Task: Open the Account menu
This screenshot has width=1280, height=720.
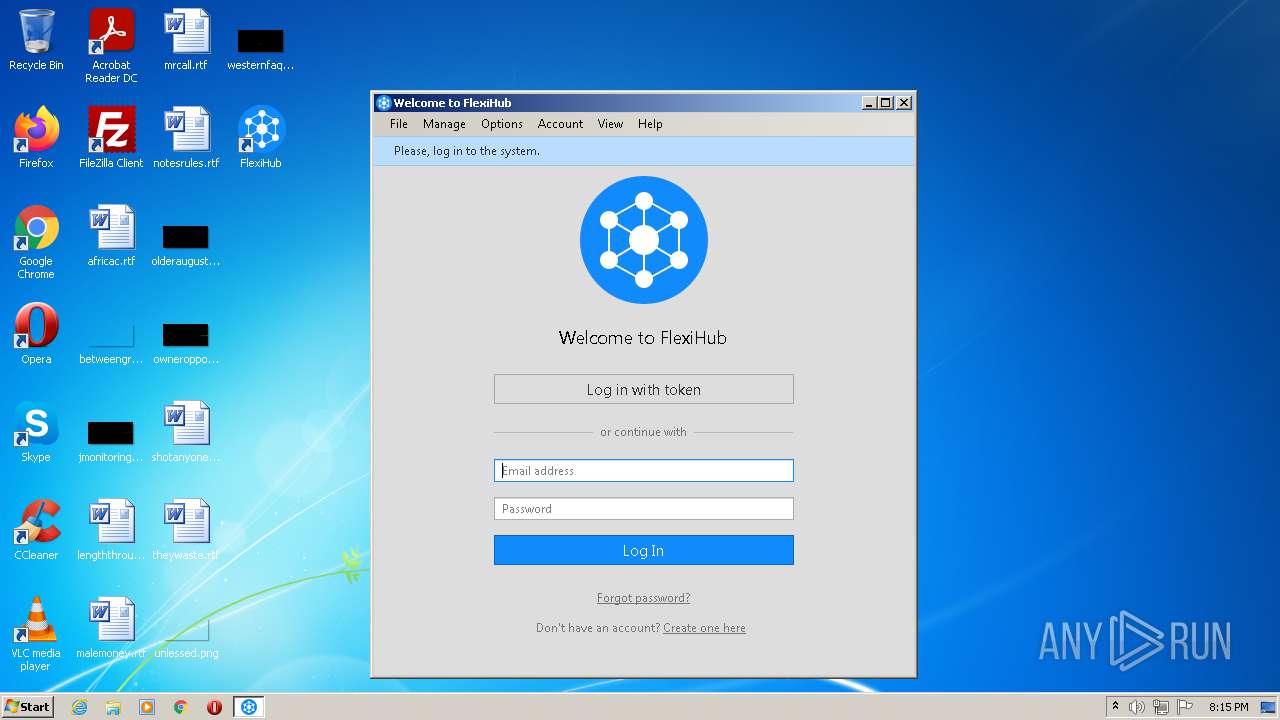Action: [560, 124]
